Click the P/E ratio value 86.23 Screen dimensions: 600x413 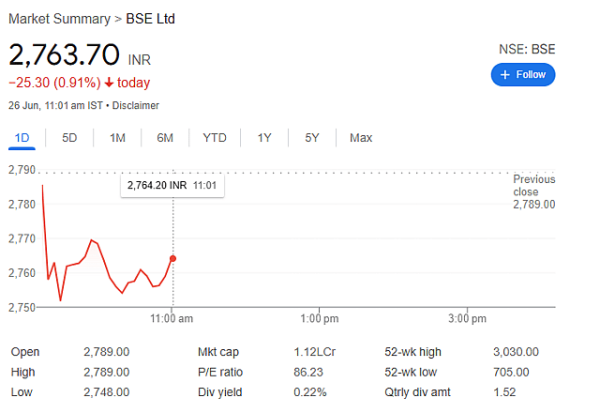[x=308, y=372]
